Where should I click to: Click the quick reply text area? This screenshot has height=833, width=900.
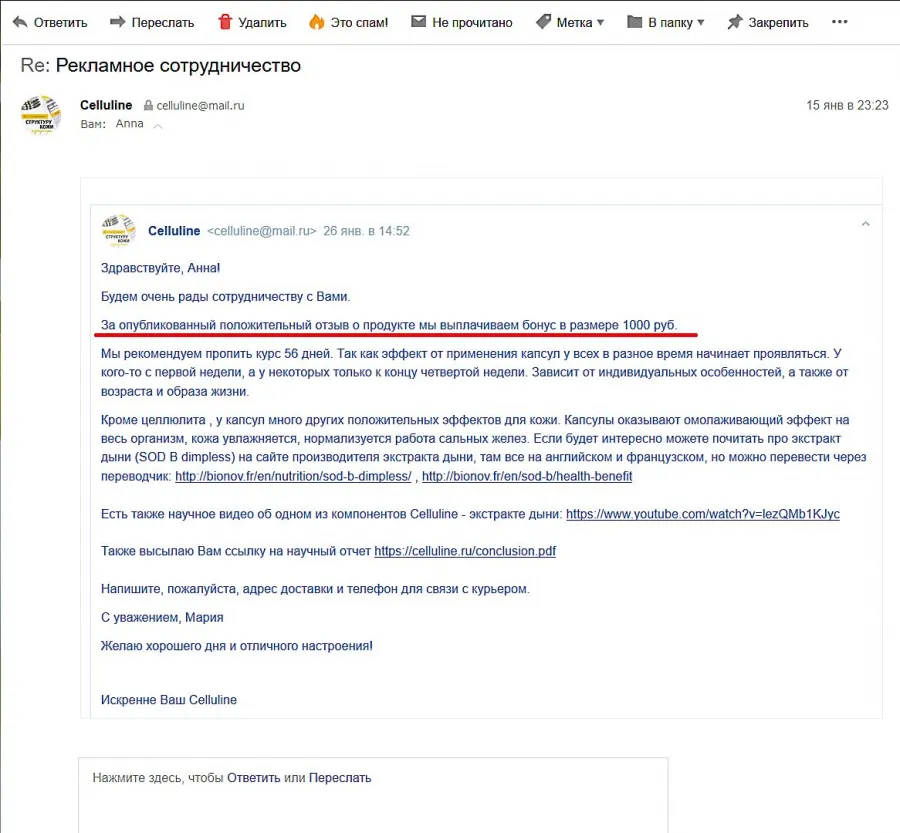coord(373,795)
